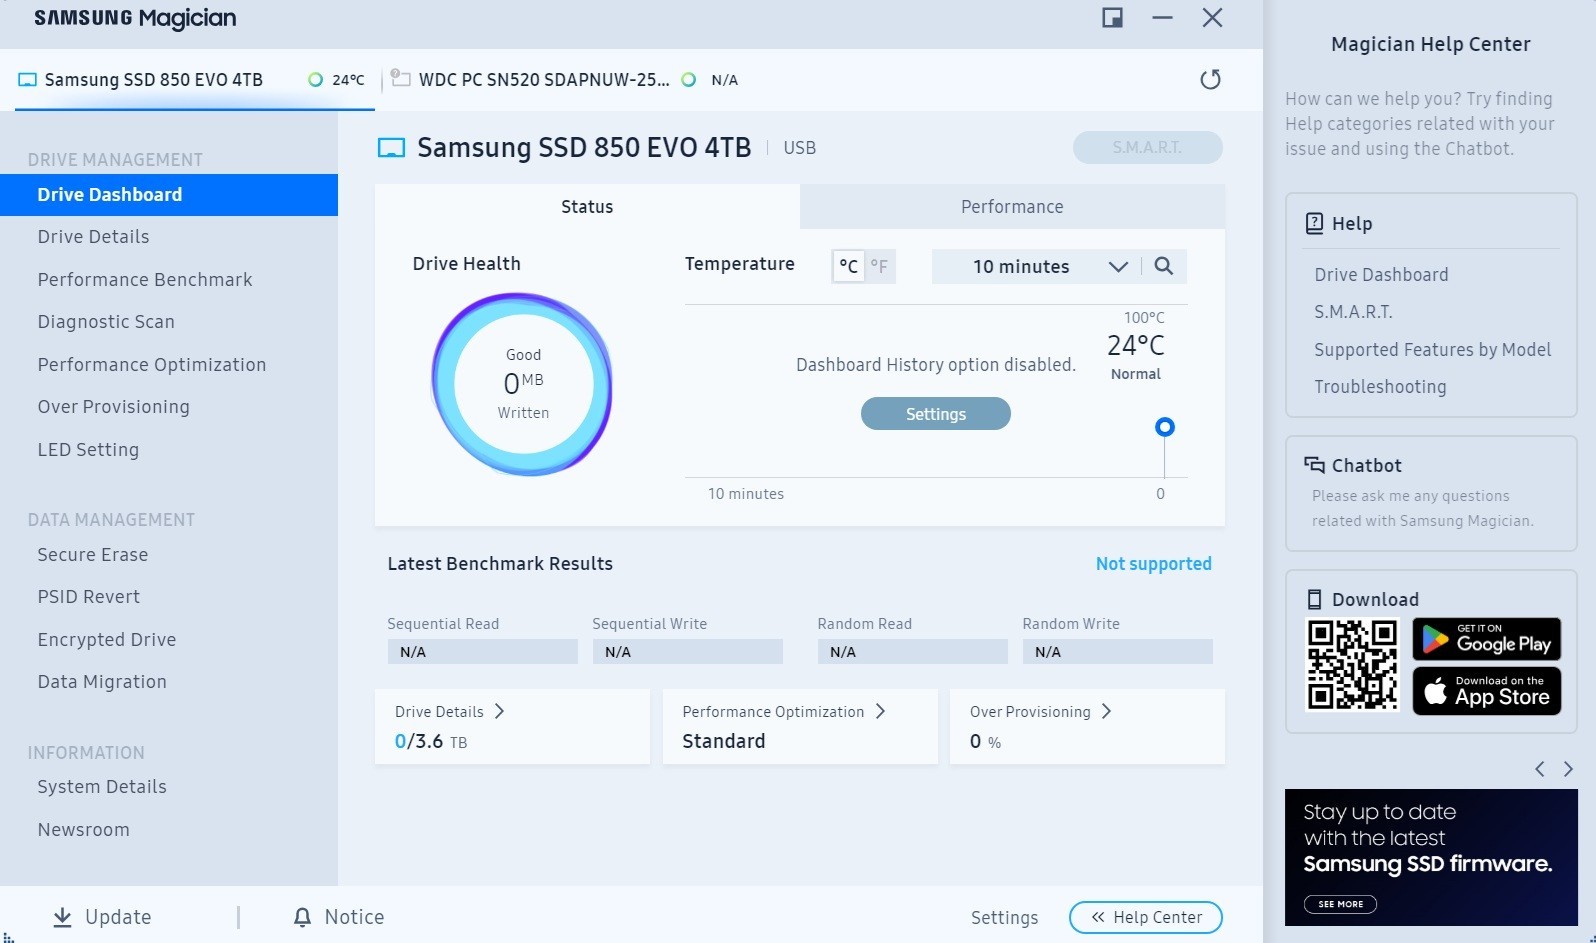
Task: Click the Chatbot prompt text area
Action: tap(1422, 508)
